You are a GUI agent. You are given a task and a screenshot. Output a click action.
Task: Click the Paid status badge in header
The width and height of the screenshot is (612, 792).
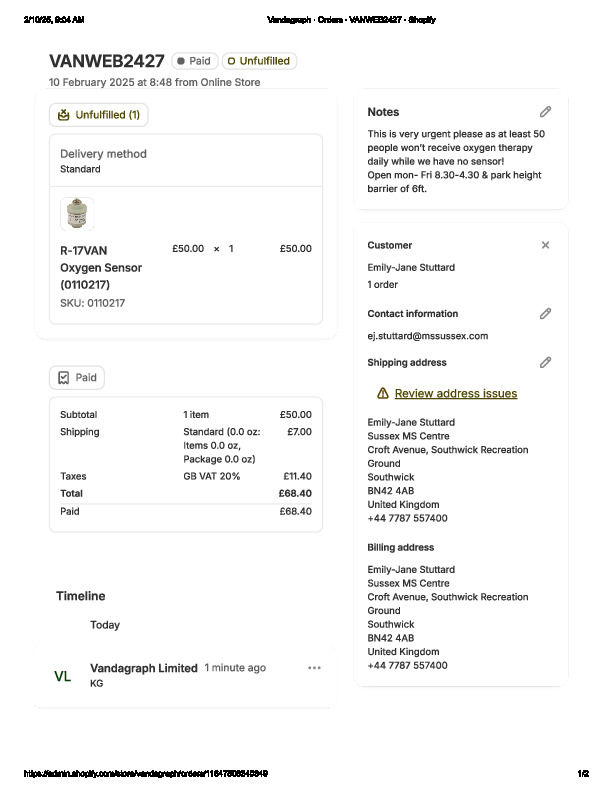click(194, 61)
